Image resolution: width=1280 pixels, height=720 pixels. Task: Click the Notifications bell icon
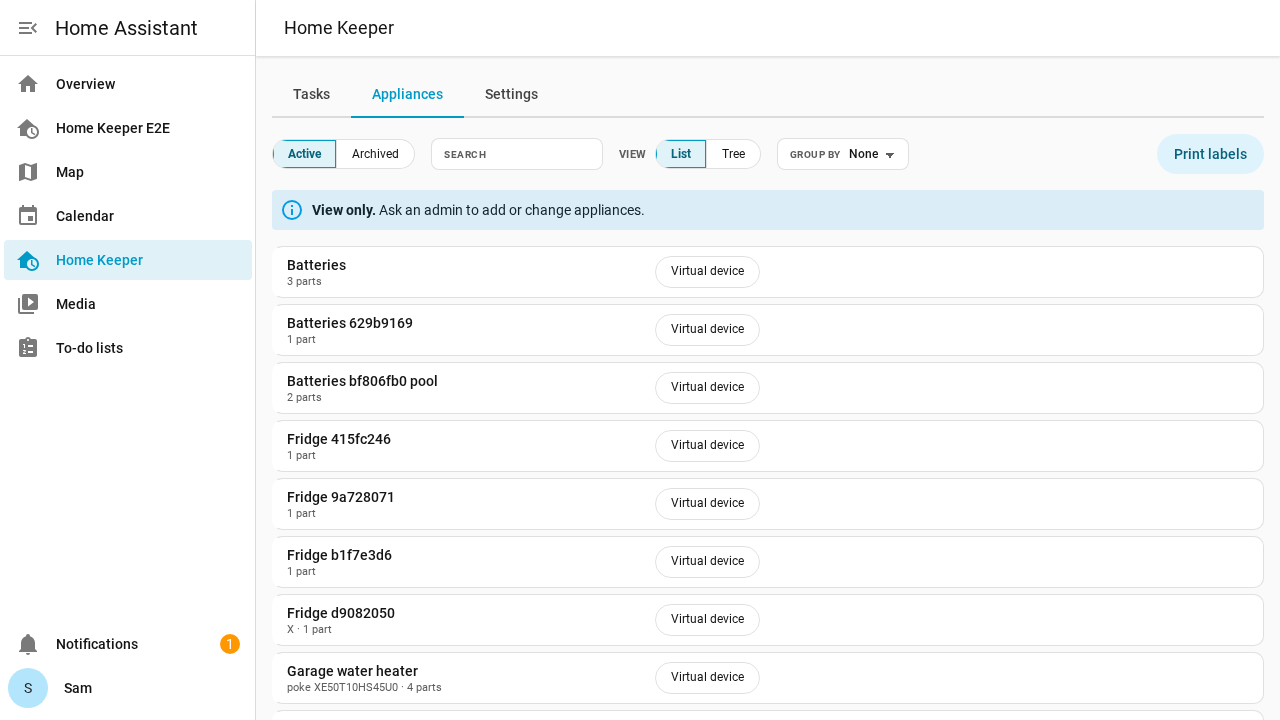tap(28, 644)
